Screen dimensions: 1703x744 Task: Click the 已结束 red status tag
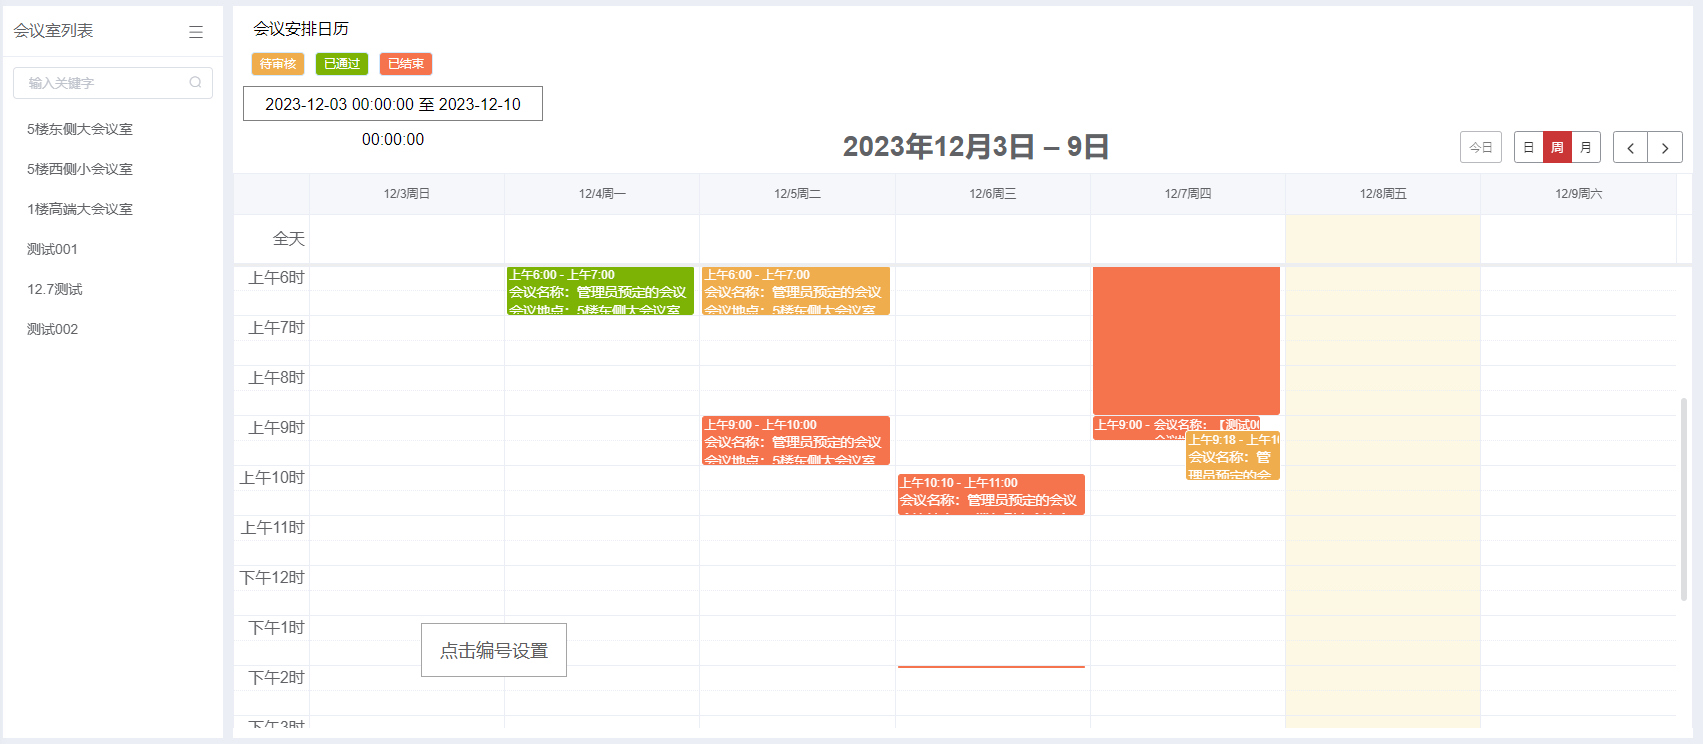pyautogui.click(x=405, y=64)
